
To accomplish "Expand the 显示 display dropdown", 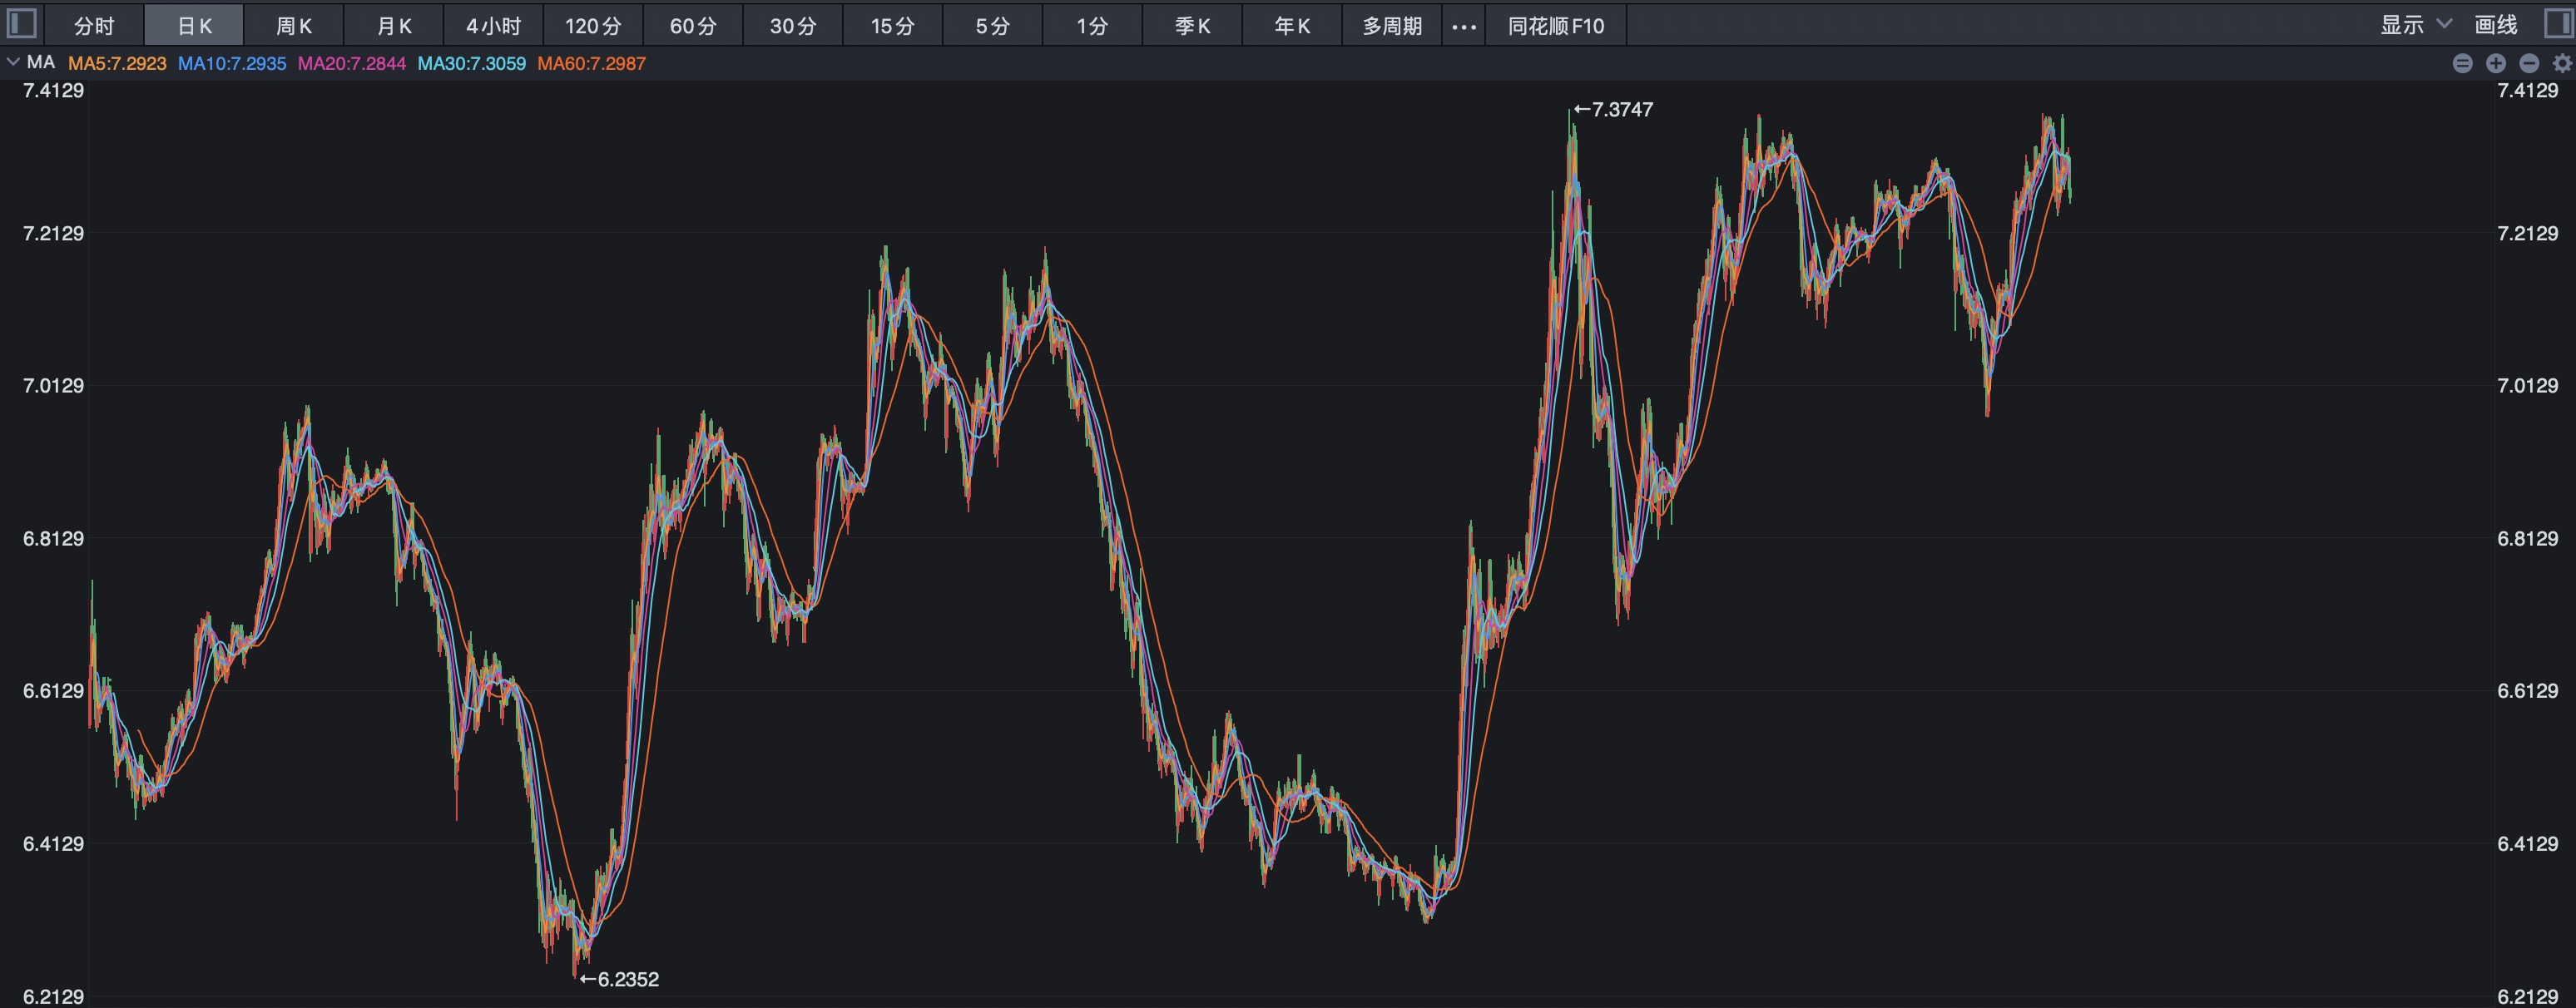I will (x=2414, y=25).
